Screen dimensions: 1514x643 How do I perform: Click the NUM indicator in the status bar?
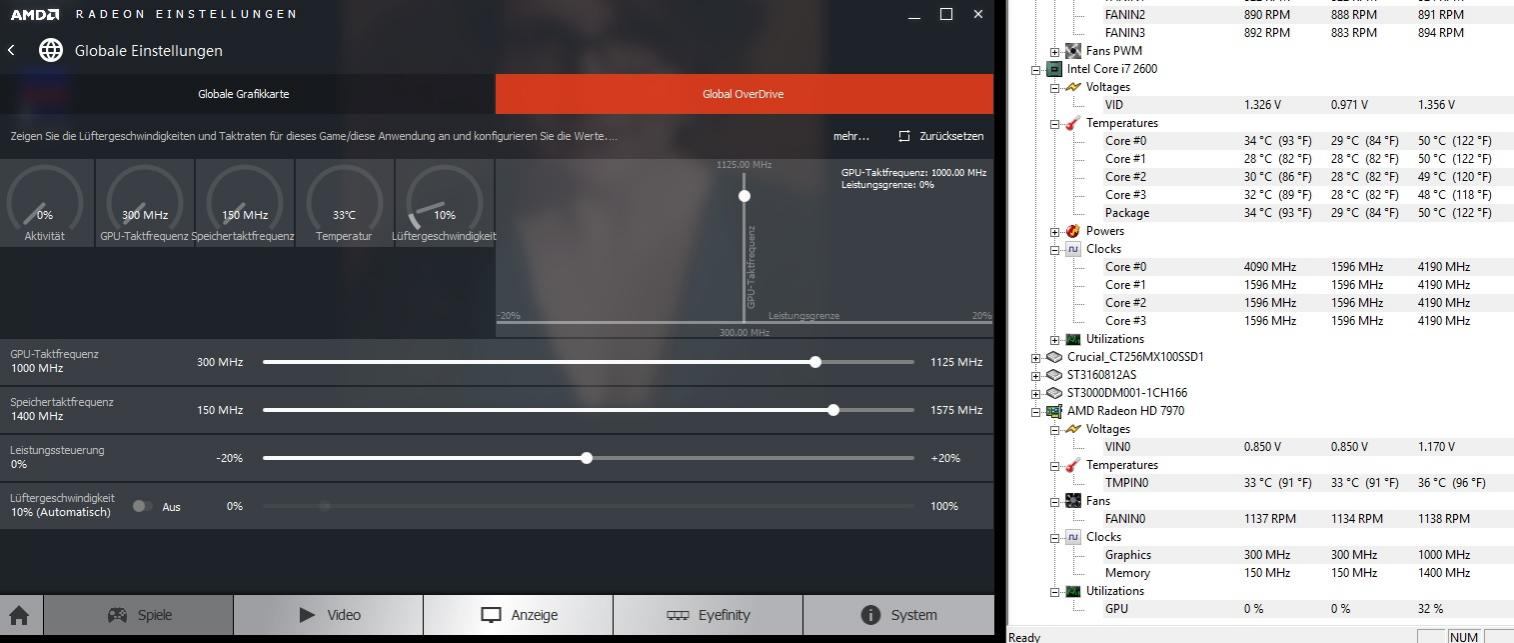(1464, 637)
